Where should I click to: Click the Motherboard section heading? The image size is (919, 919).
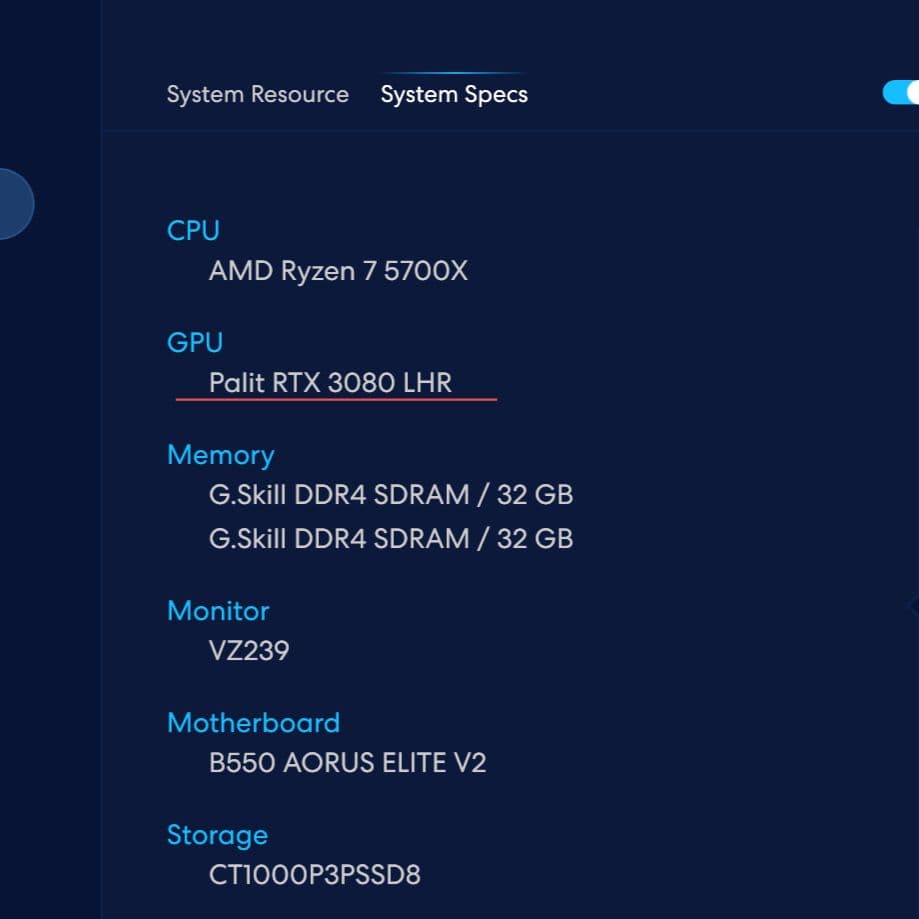coord(253,723)
